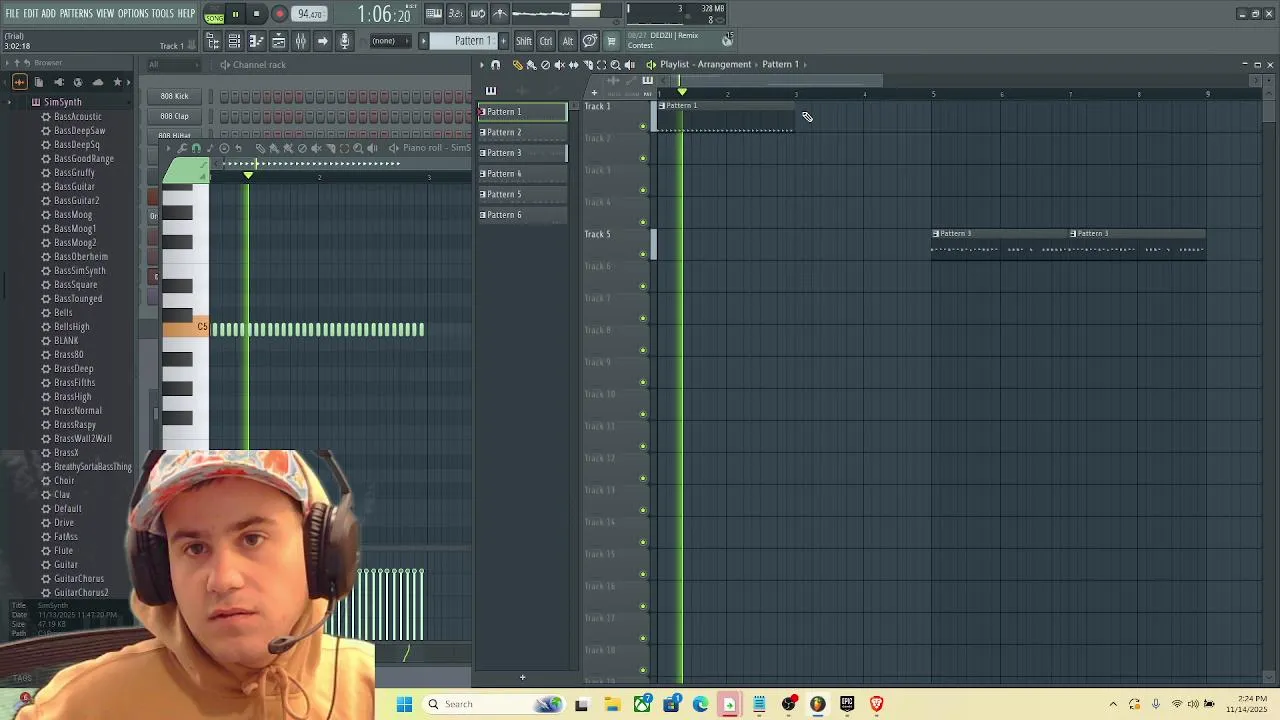
Task: Mute Track 2 via its green dot
Action: click(643, 158)
